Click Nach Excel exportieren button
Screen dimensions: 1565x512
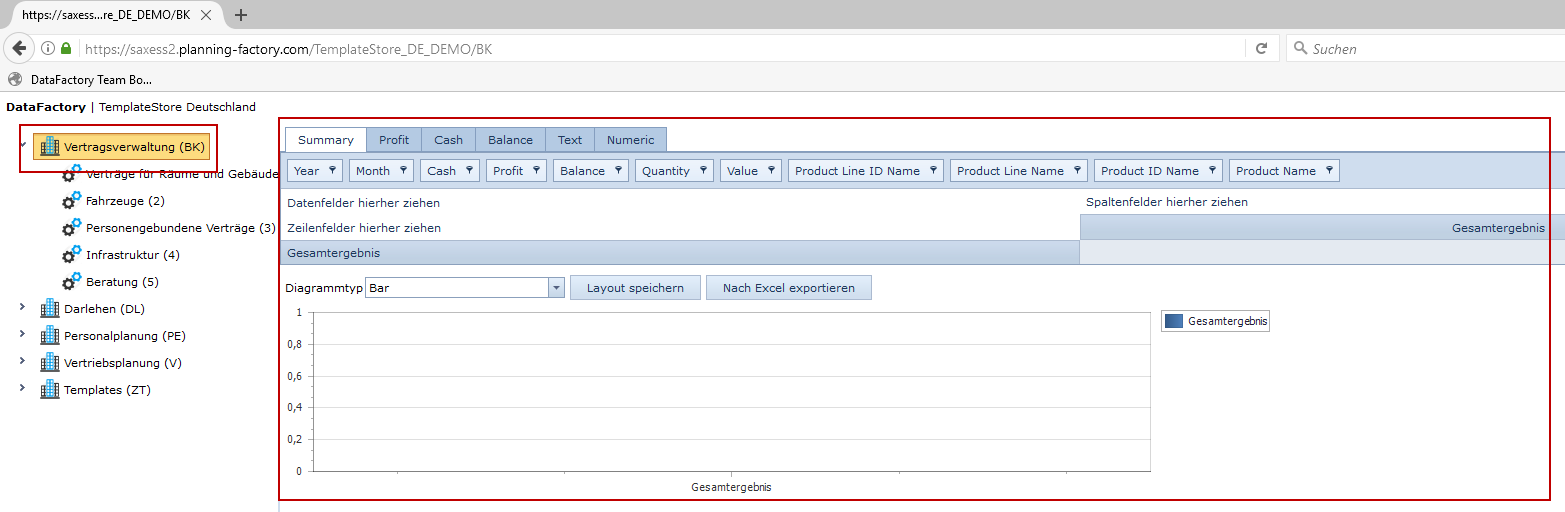pyautogui.click(x=788, y=288)
